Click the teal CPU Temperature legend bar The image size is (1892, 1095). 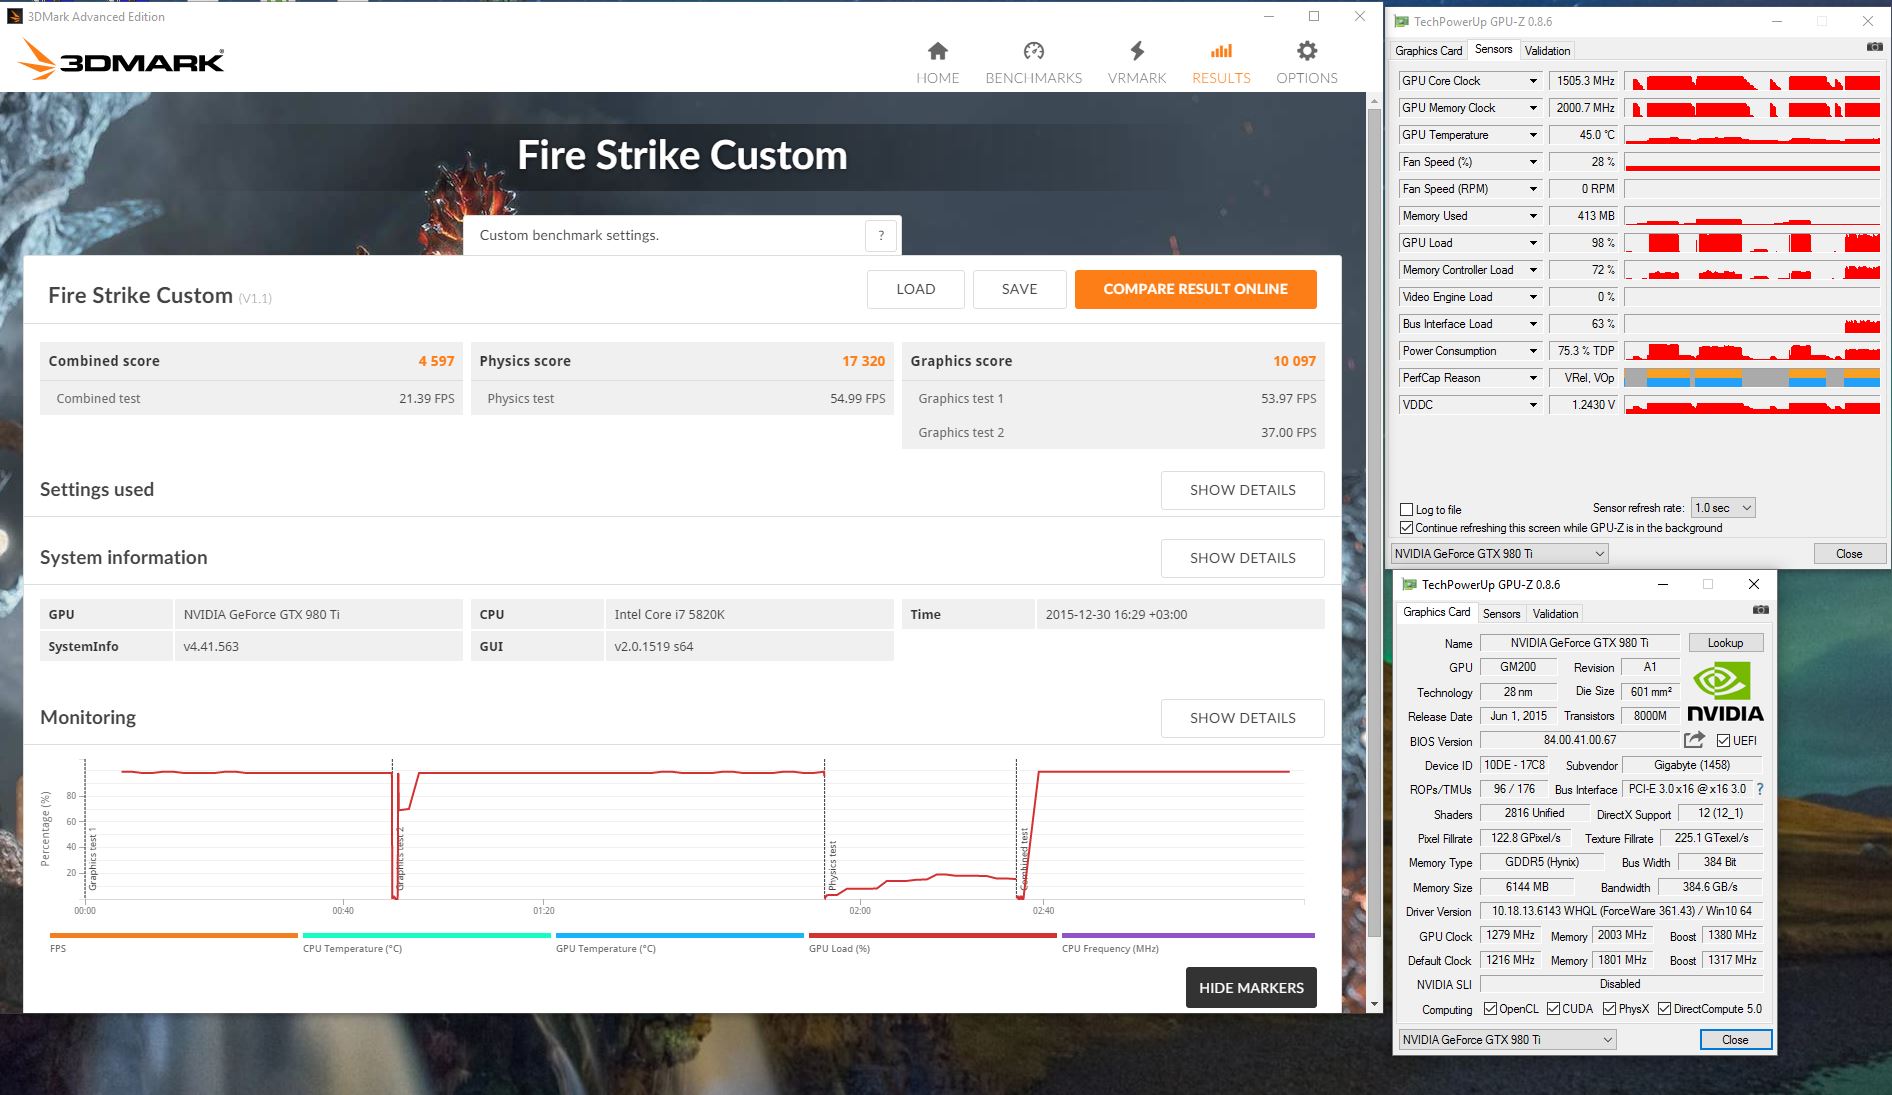[x=427, y=936]
